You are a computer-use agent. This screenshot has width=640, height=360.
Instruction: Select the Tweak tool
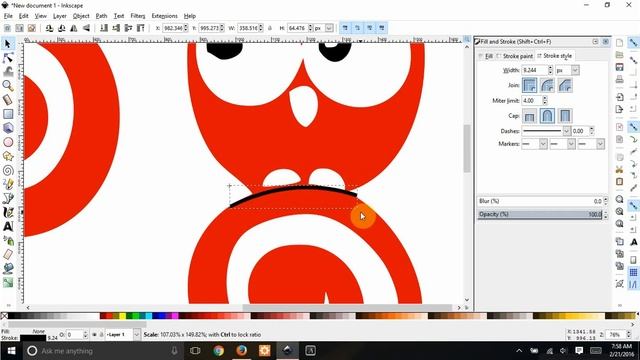tap(8, 71)
